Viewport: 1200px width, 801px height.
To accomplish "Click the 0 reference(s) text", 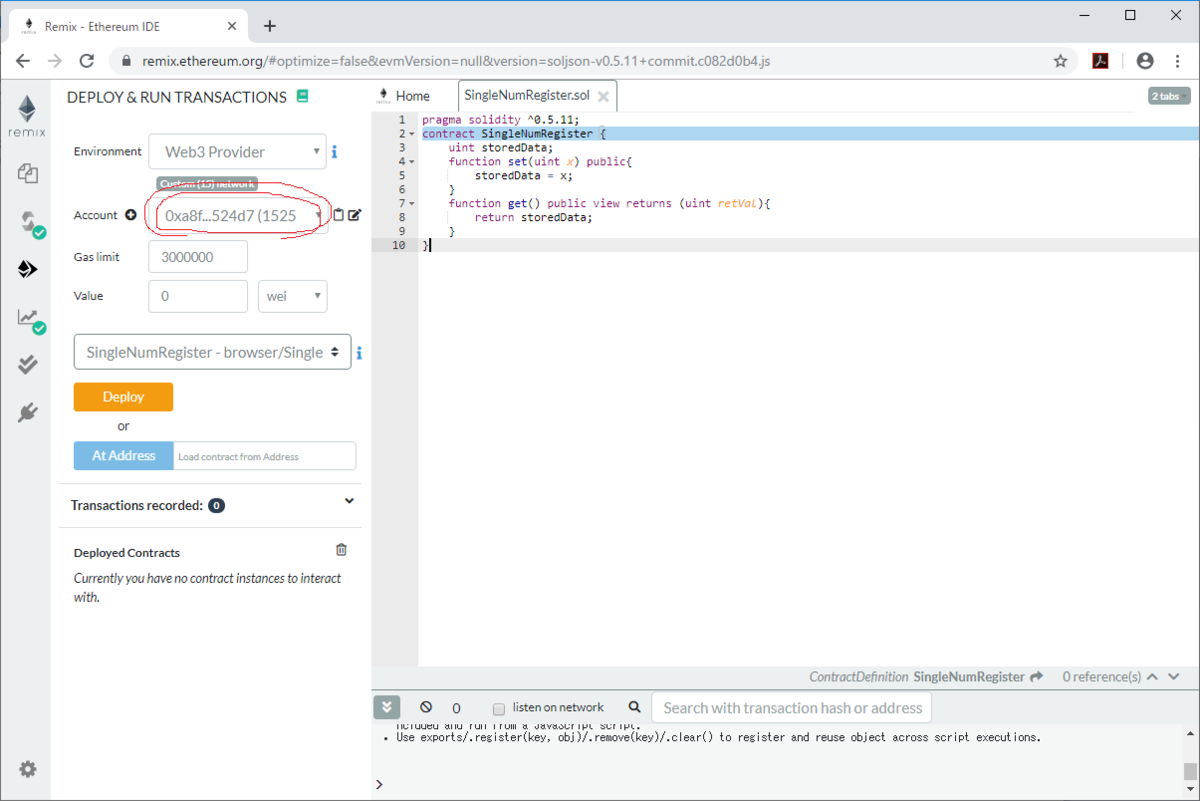I will point(1101,677).
